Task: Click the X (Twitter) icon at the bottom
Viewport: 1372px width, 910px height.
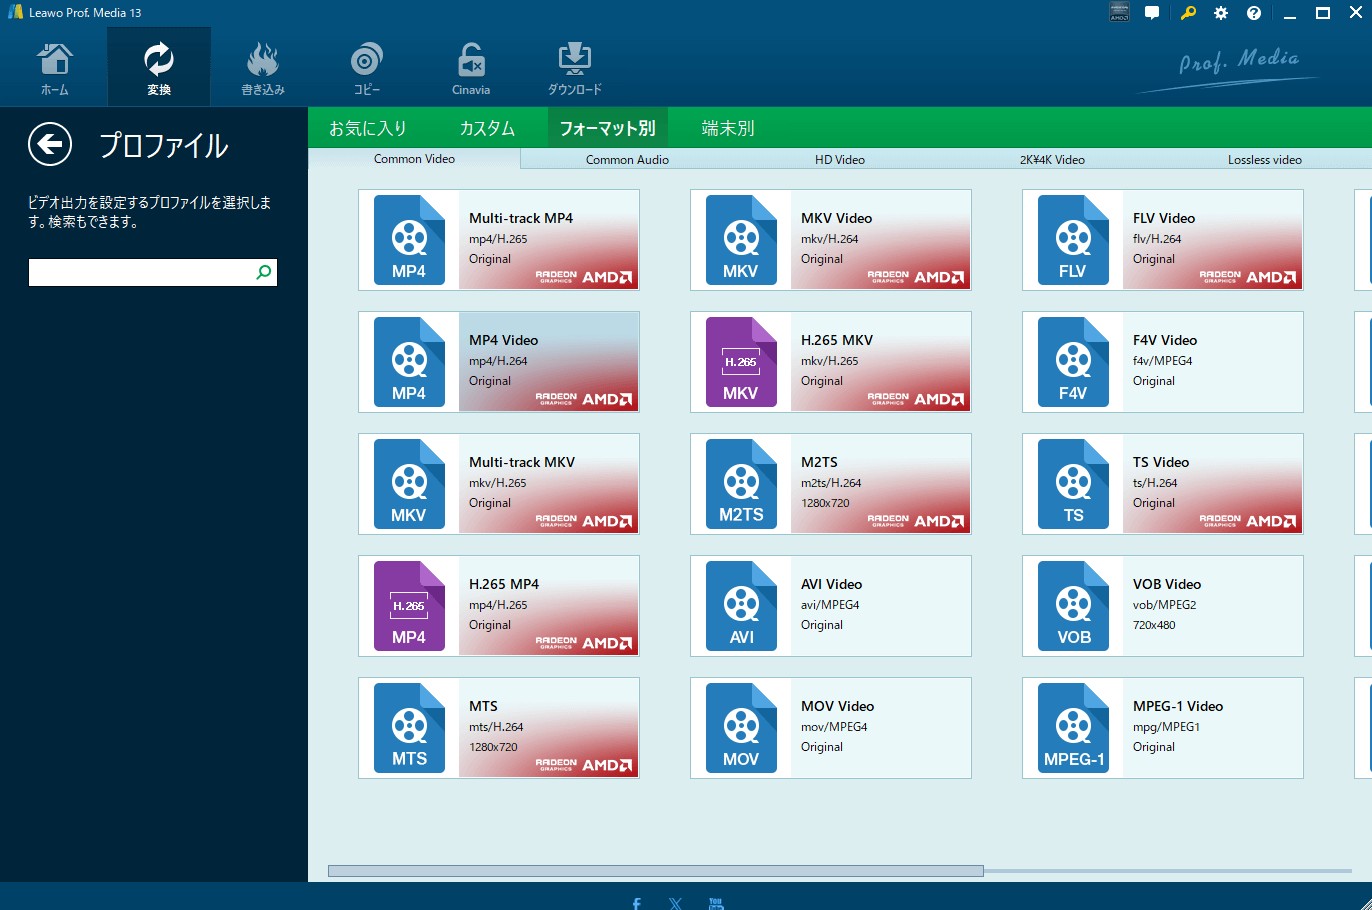Action: pos(675,903)
